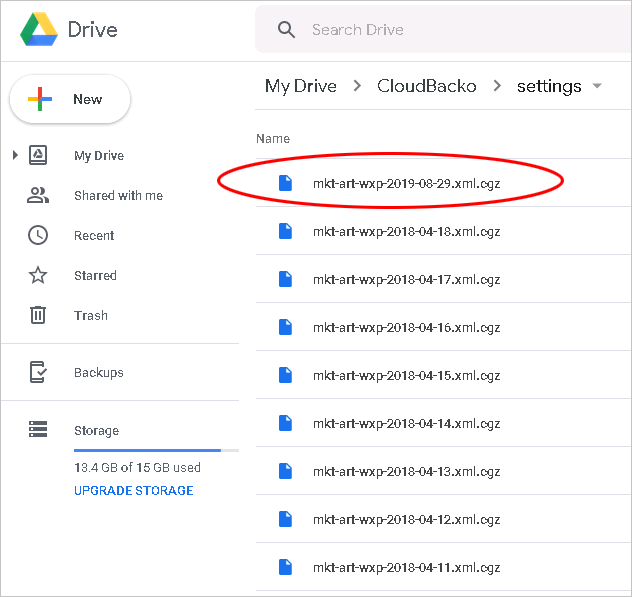Click the Starred star icon

(38, 275)
